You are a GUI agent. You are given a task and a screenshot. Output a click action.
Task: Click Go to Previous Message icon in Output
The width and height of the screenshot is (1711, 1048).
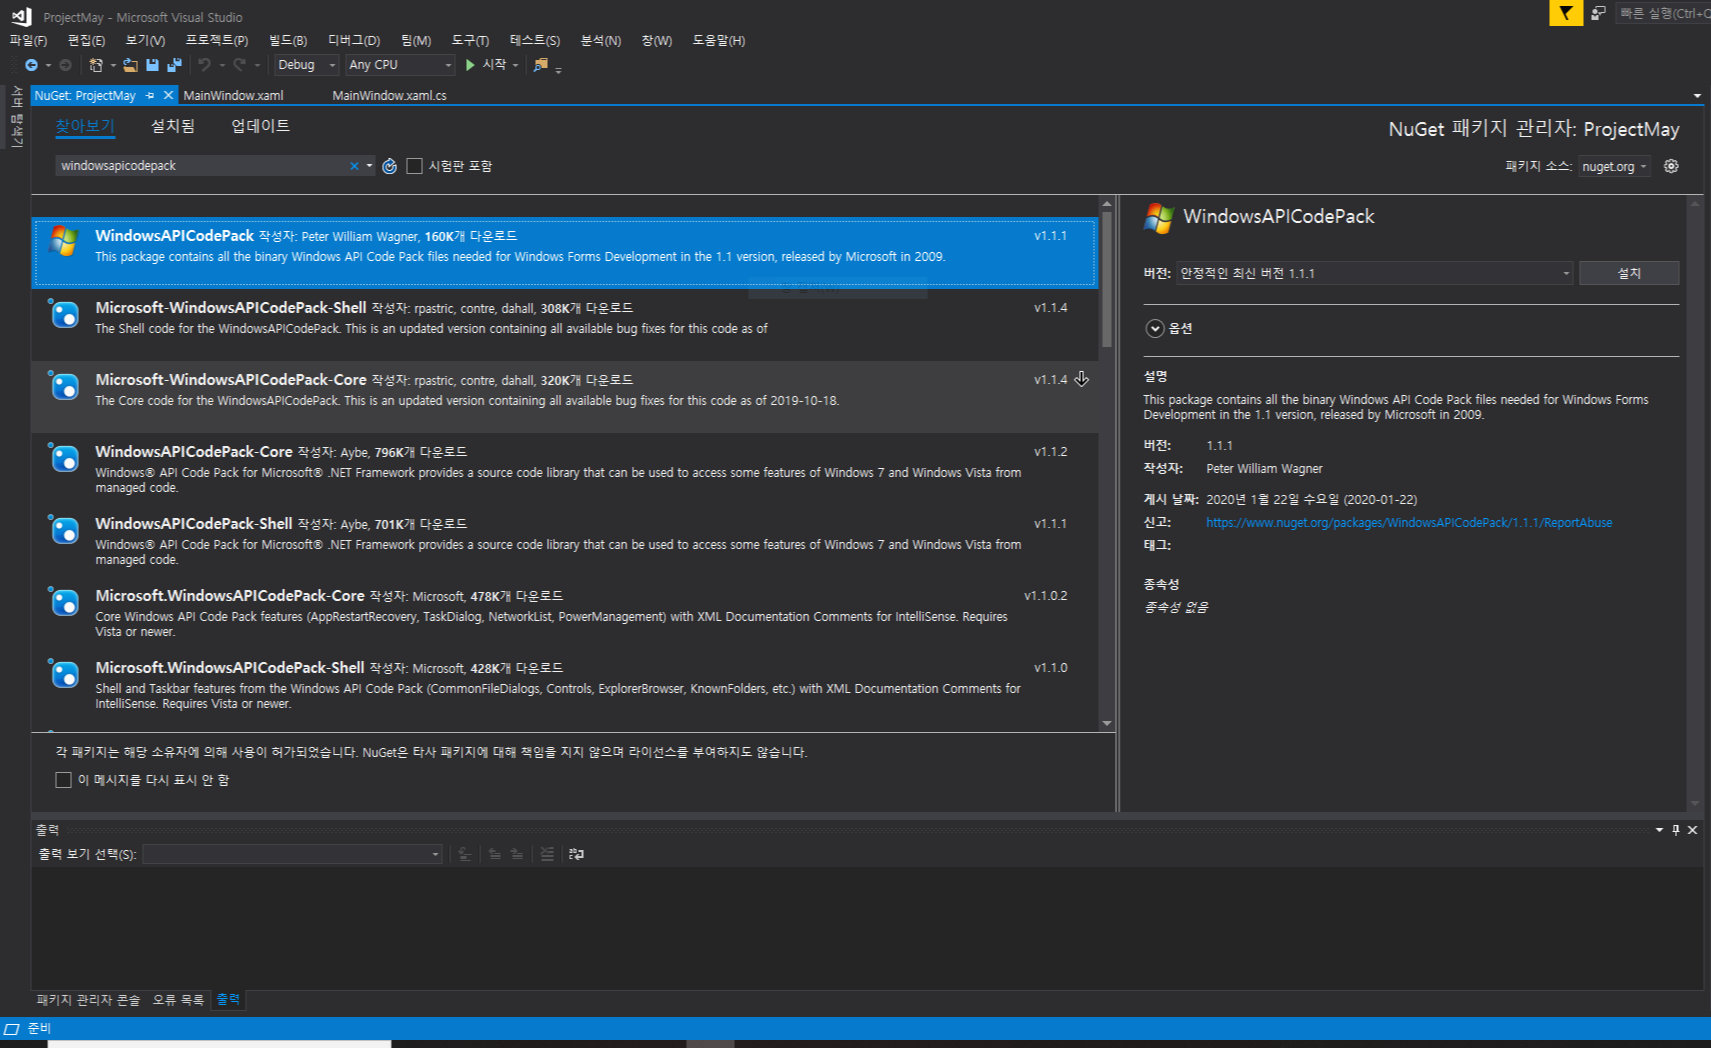click(494, 854)
